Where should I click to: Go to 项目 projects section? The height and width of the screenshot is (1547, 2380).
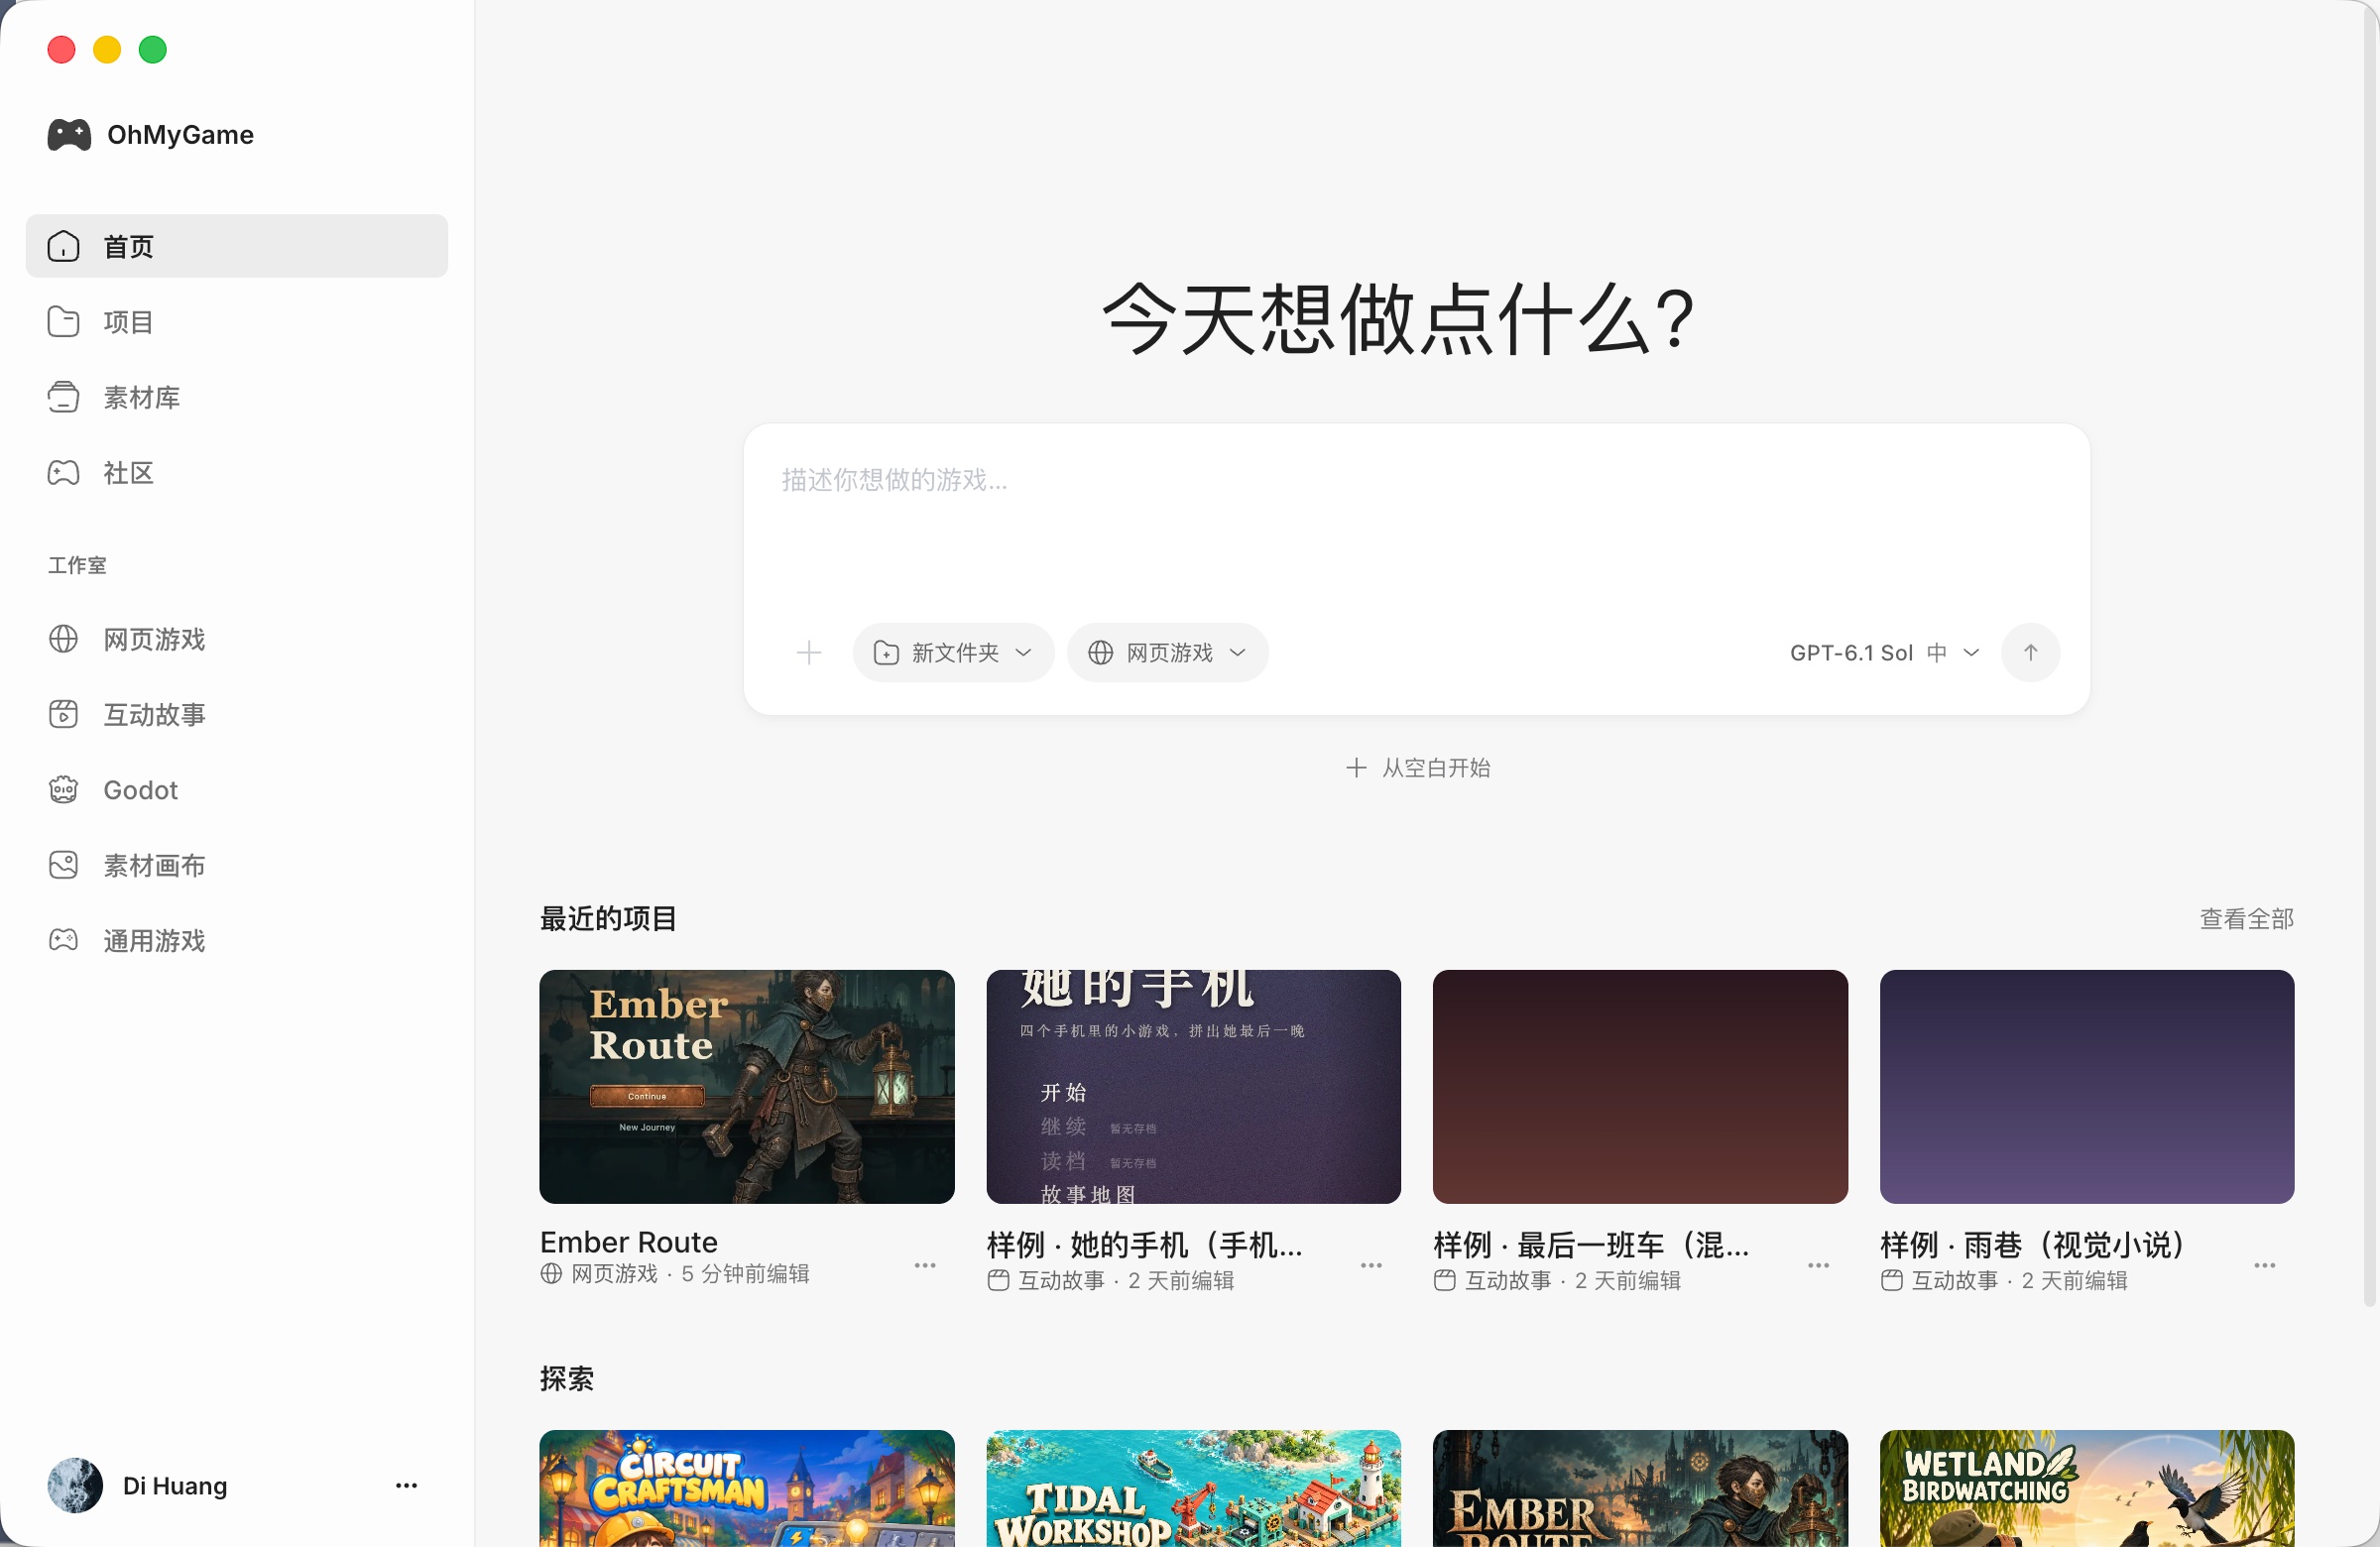point(237,322)
